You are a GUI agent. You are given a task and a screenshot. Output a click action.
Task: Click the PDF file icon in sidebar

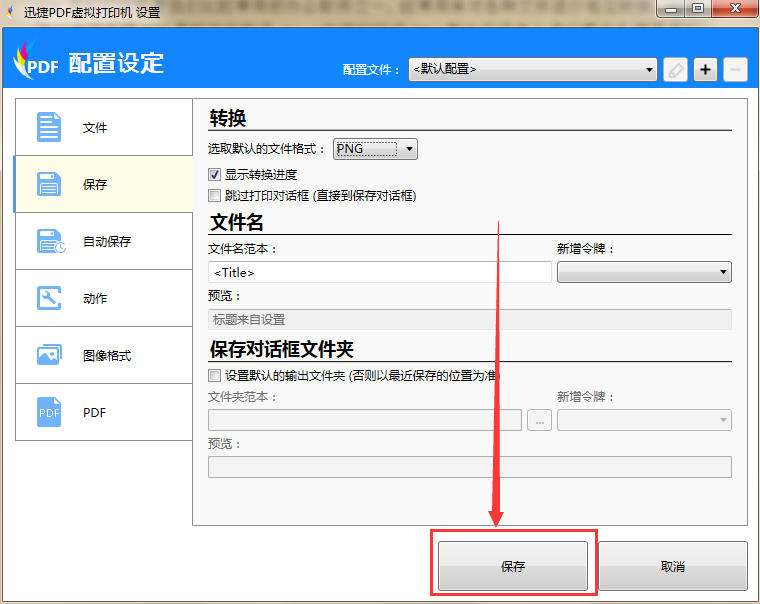pos(49,412)
